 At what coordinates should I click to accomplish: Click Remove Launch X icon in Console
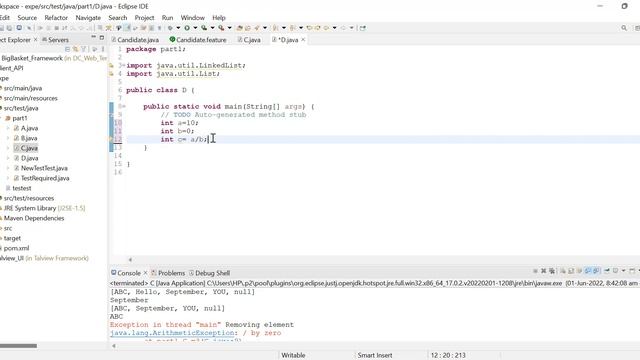pyautogui.click(x=543, y=271)
